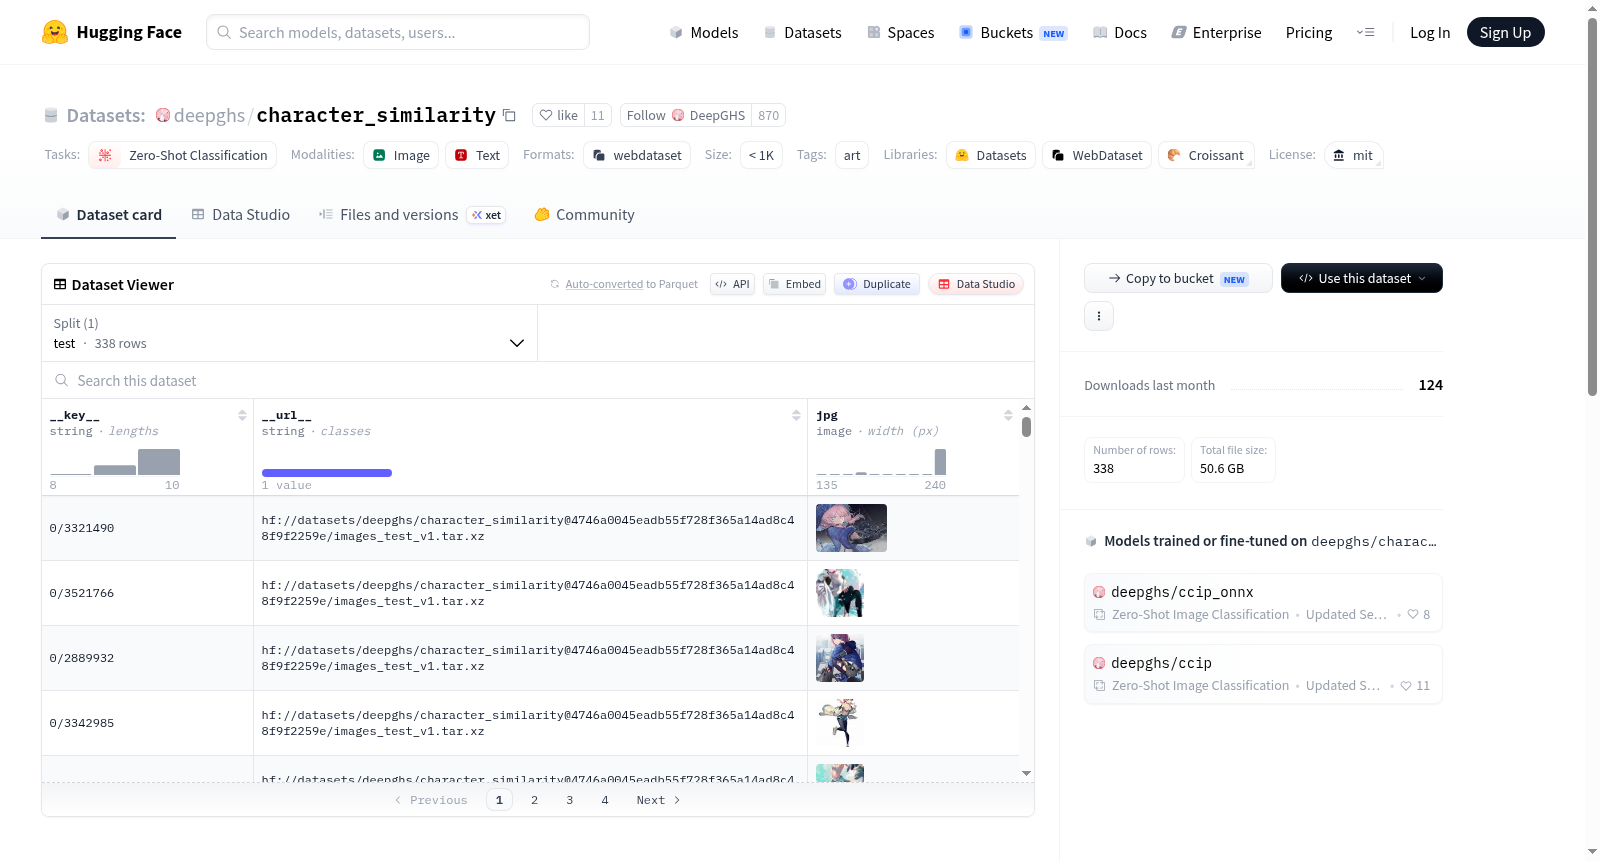Click the API button in Dataset Viewer
This screenshot has width=1600, height=861.
(732, 284)
